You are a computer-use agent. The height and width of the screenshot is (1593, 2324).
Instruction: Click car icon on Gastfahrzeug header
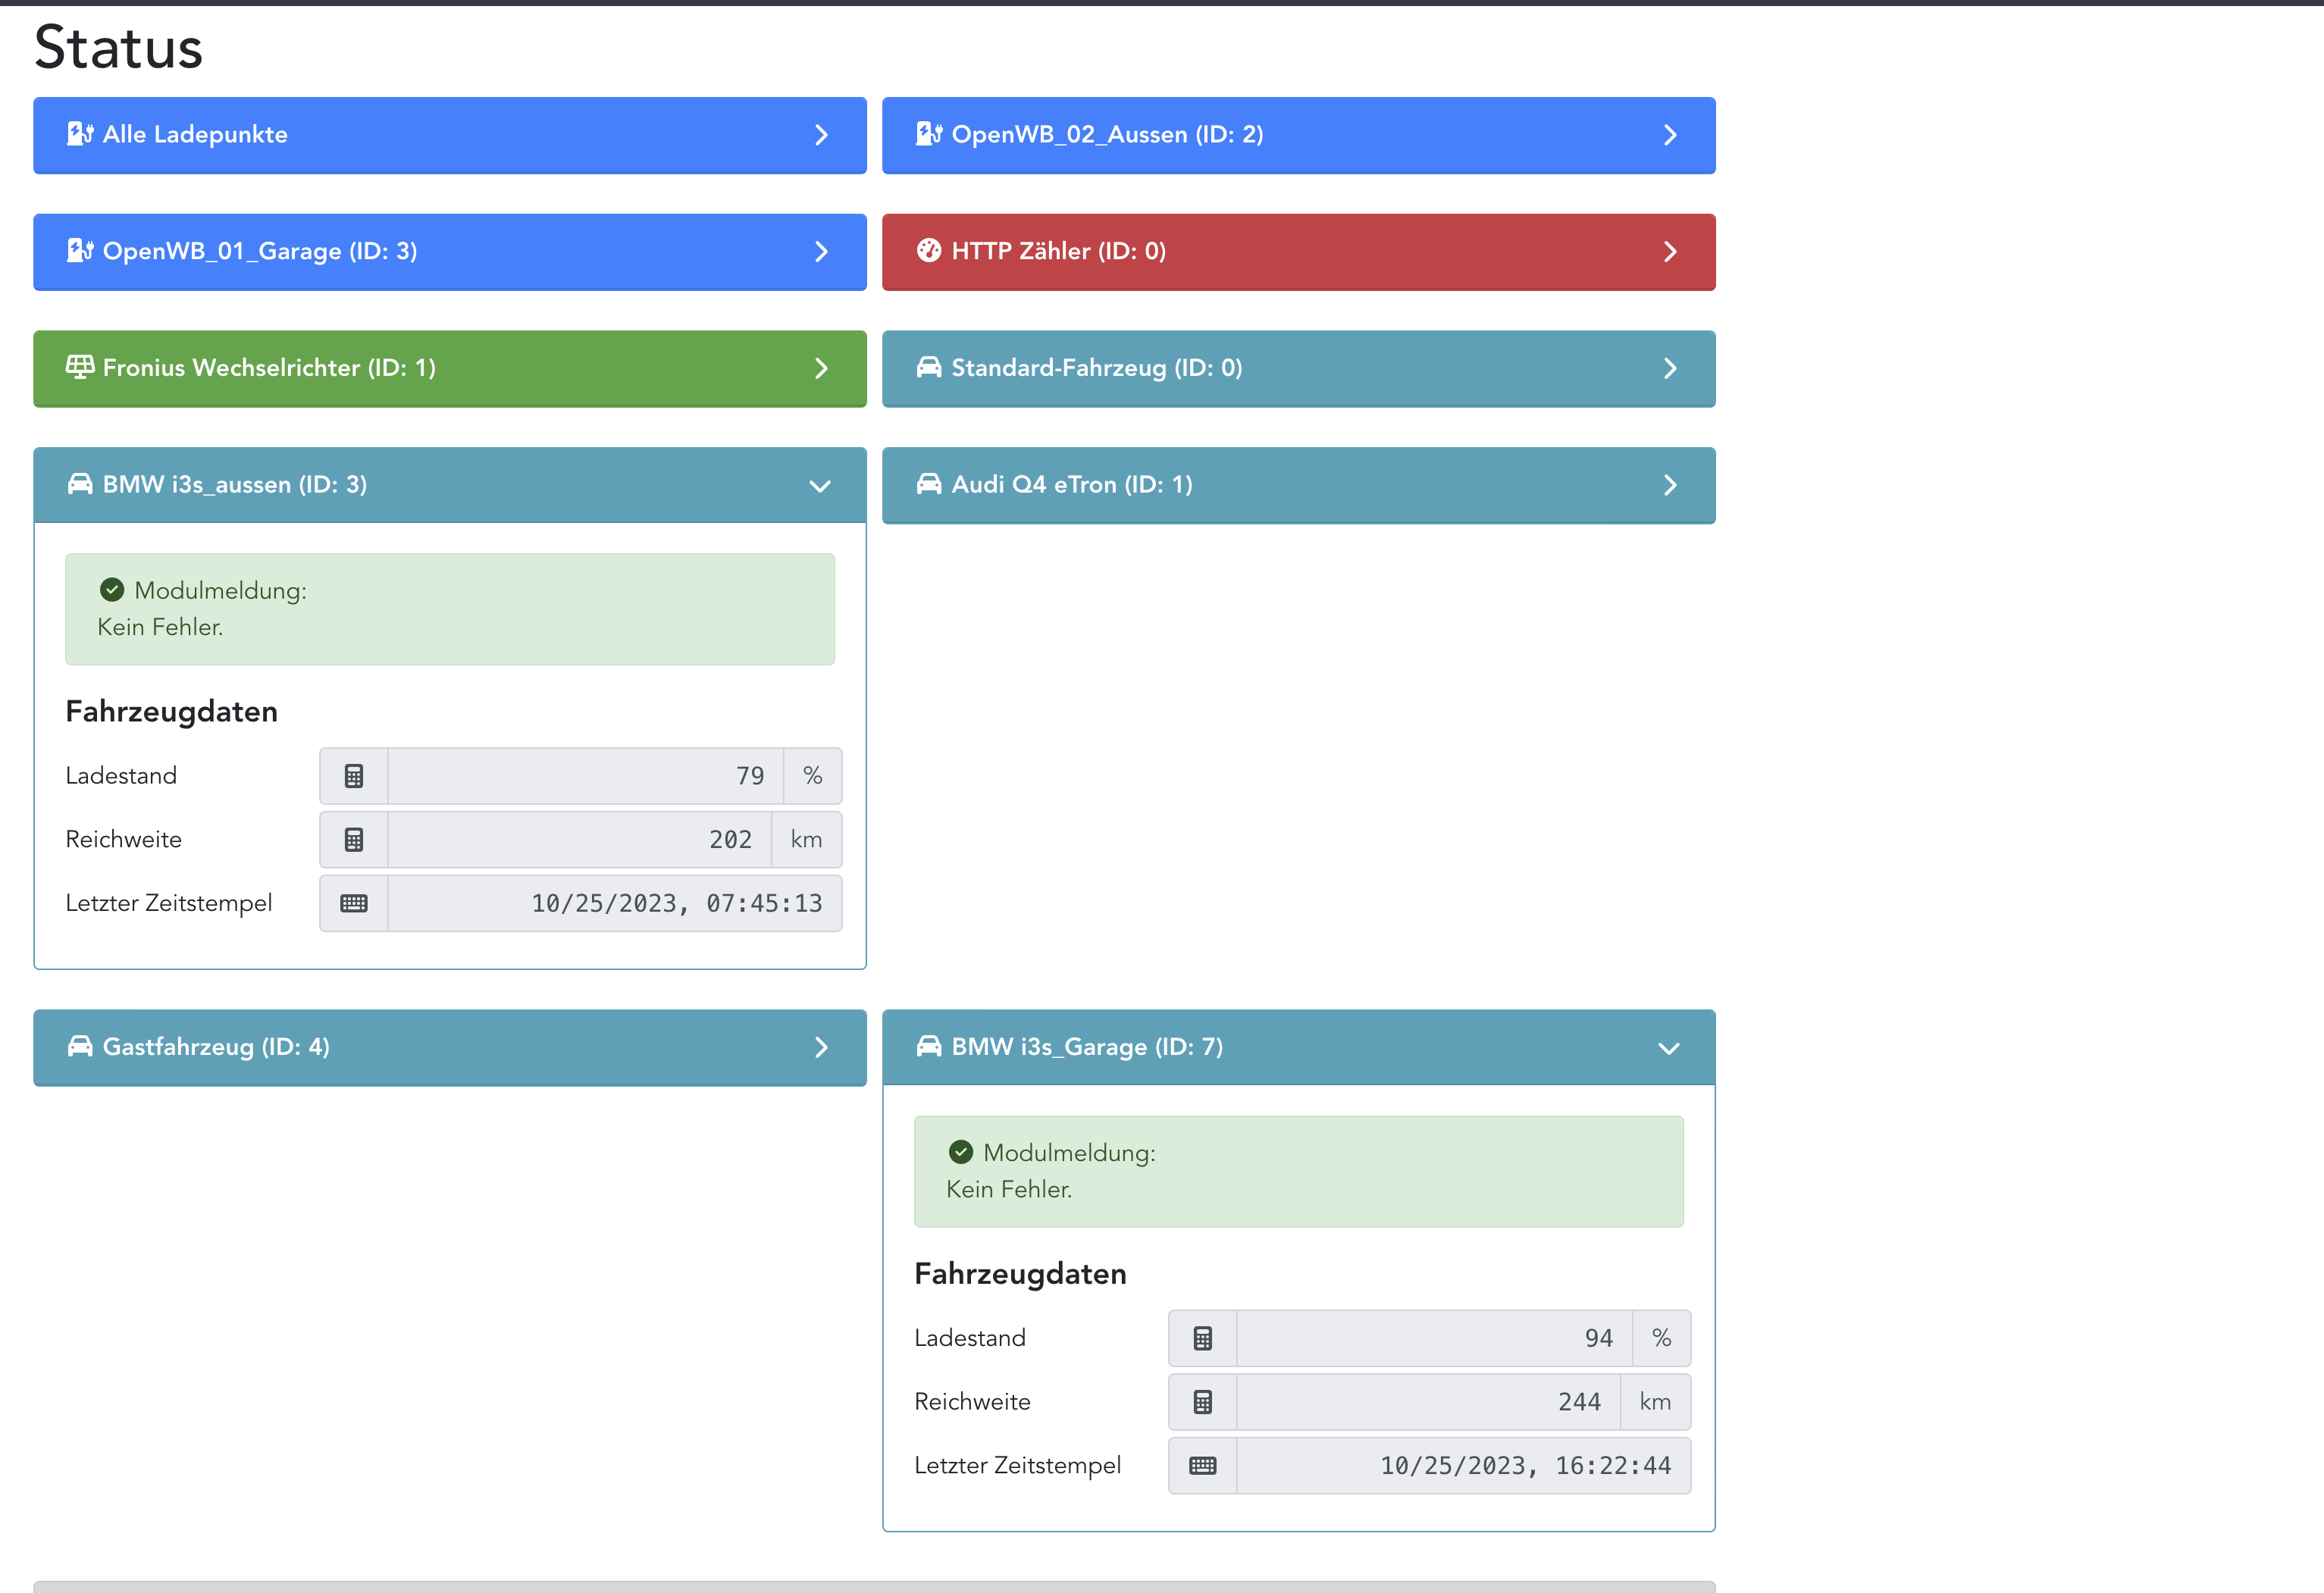[80, 1047]
